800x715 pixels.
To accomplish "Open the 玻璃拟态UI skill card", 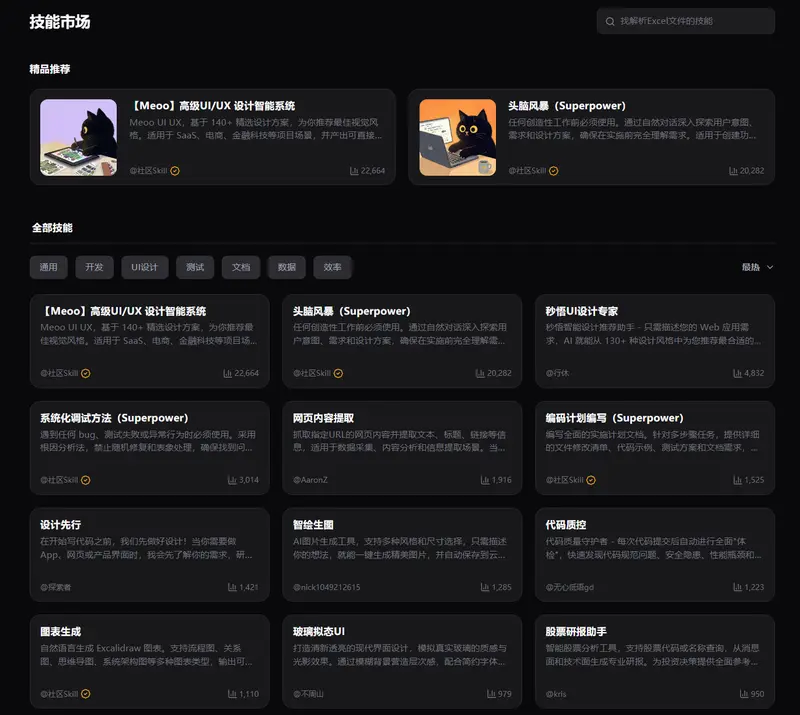I will click(402, 661).
